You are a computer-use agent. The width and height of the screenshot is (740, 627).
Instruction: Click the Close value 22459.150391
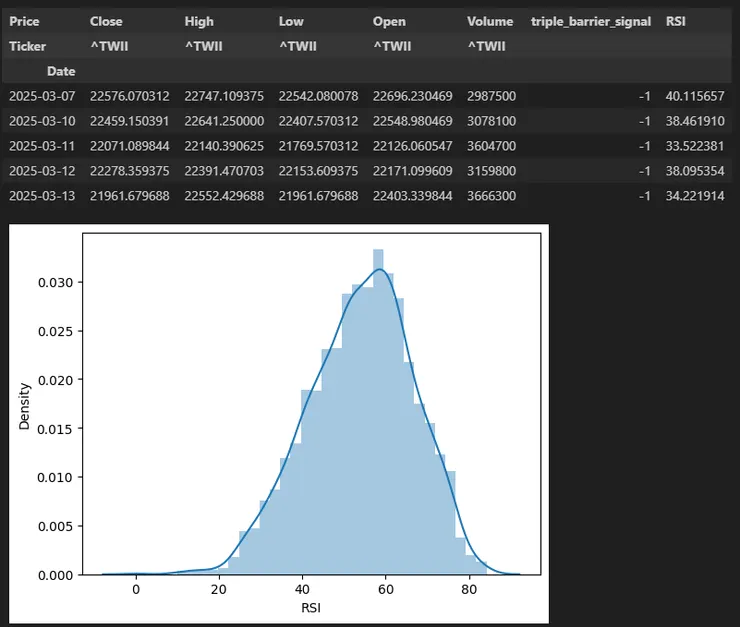129,121
